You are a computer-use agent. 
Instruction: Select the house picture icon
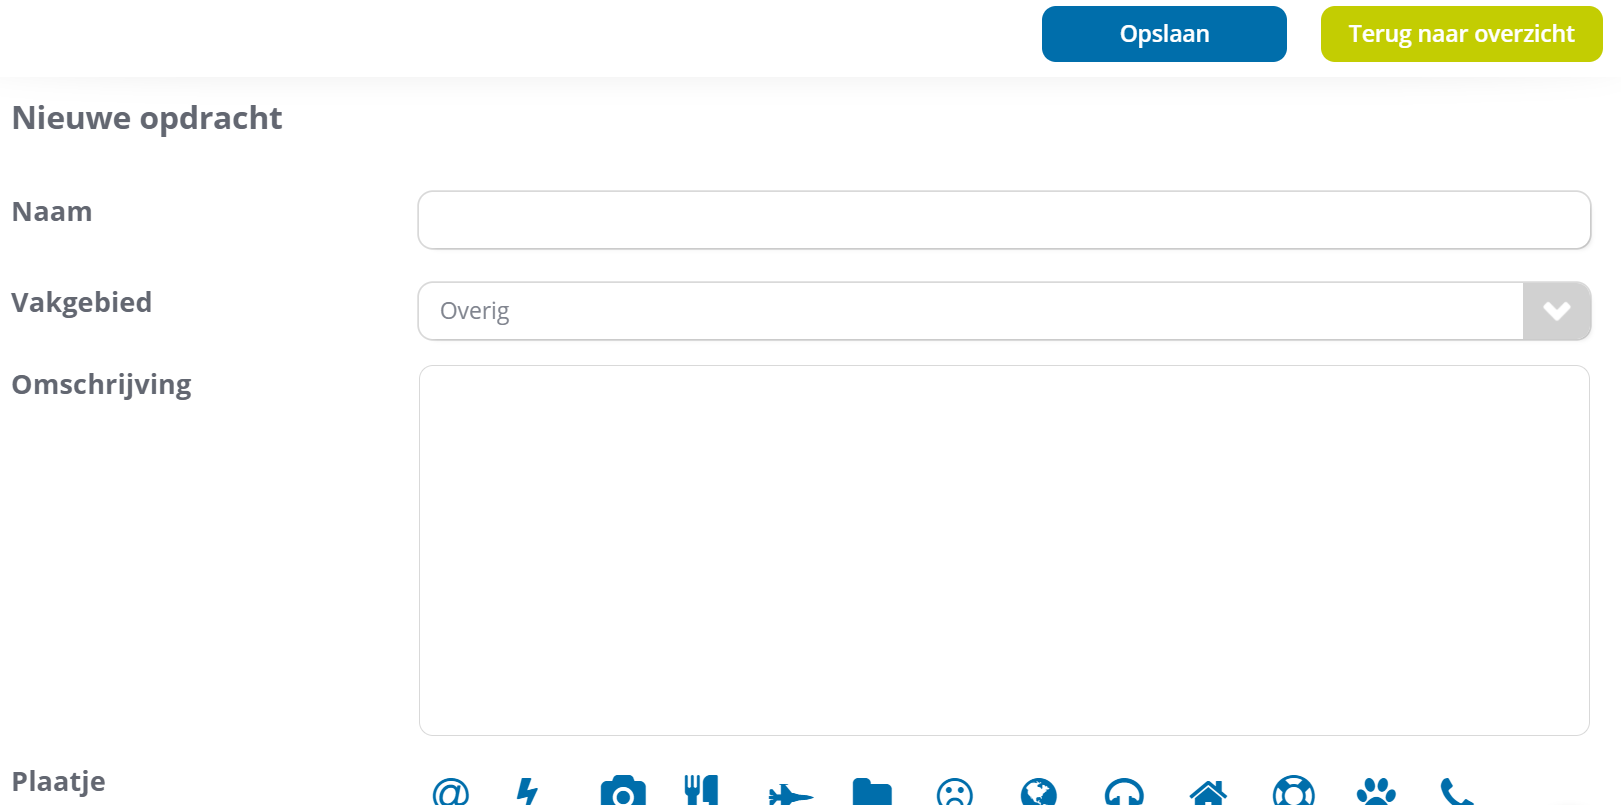click(x=1208, y=793)
